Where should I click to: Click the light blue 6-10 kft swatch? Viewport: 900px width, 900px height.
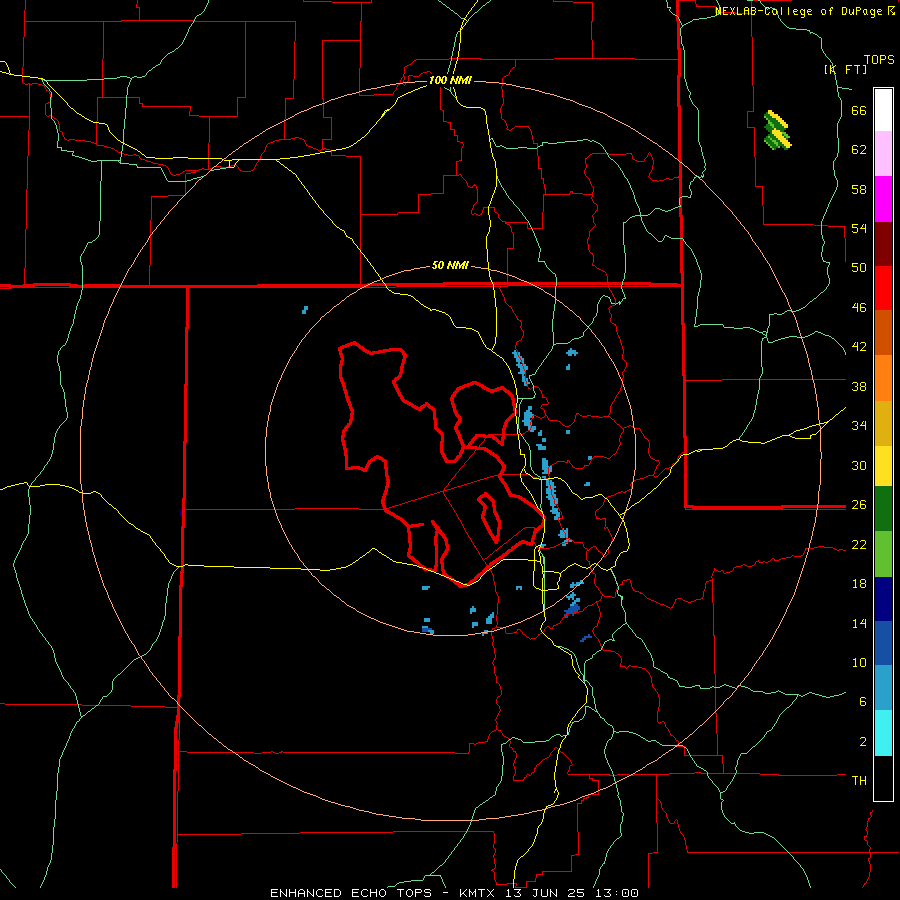(x=883, y=688)
